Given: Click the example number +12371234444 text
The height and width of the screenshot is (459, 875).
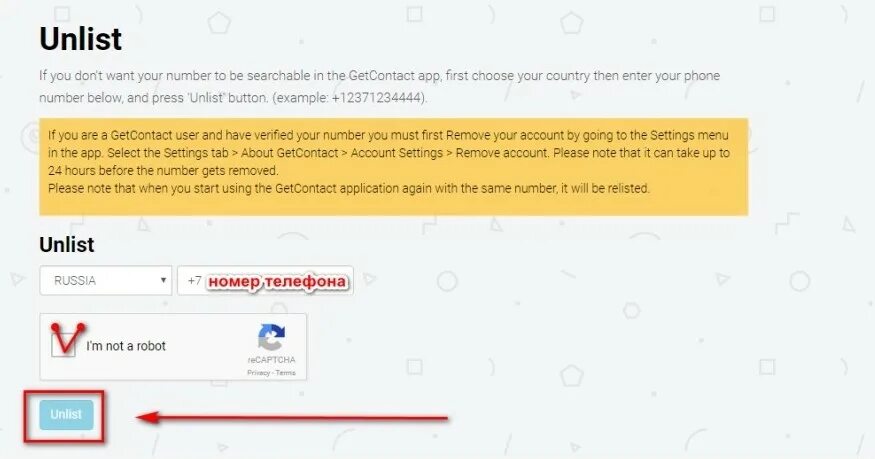Looking at the screenshot, I should pos(377,98).
